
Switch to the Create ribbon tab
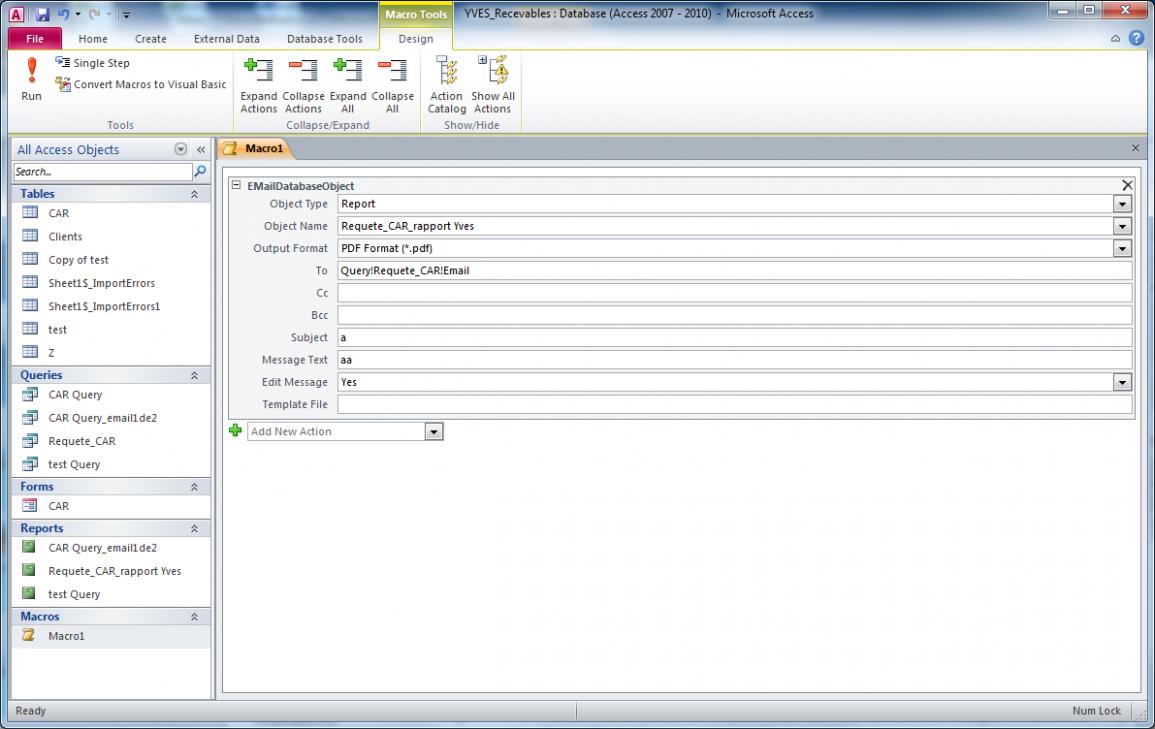pyautogui.click(x=150, y=39)
